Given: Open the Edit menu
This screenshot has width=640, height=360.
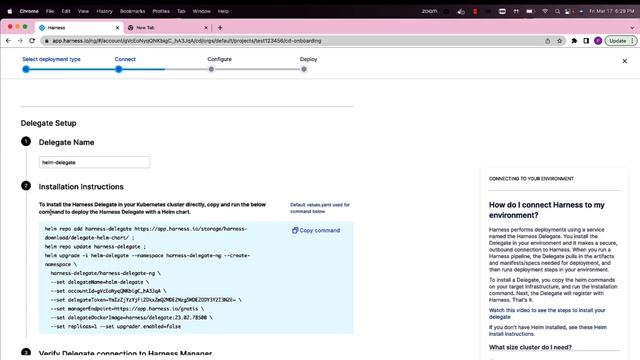Looking at the screenshot, I should (66, 11).
